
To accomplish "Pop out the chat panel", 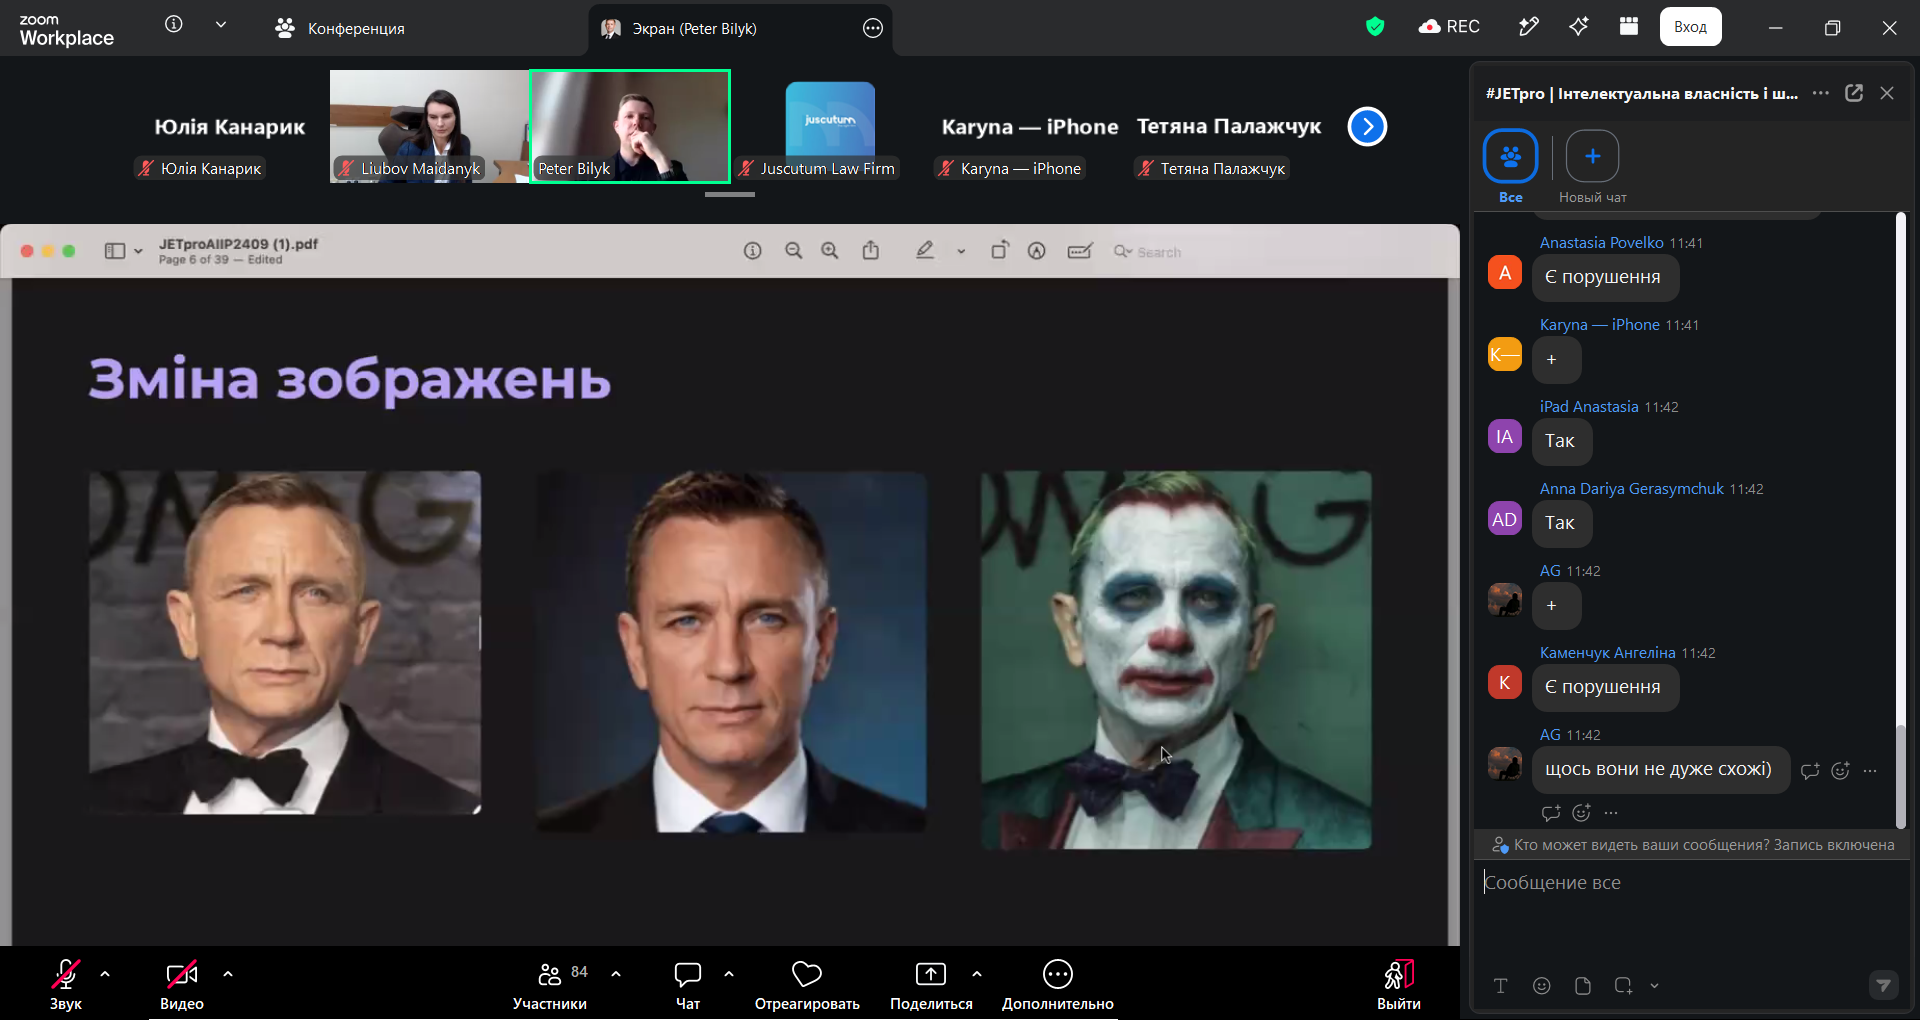I will click(x=1854, y=93).
